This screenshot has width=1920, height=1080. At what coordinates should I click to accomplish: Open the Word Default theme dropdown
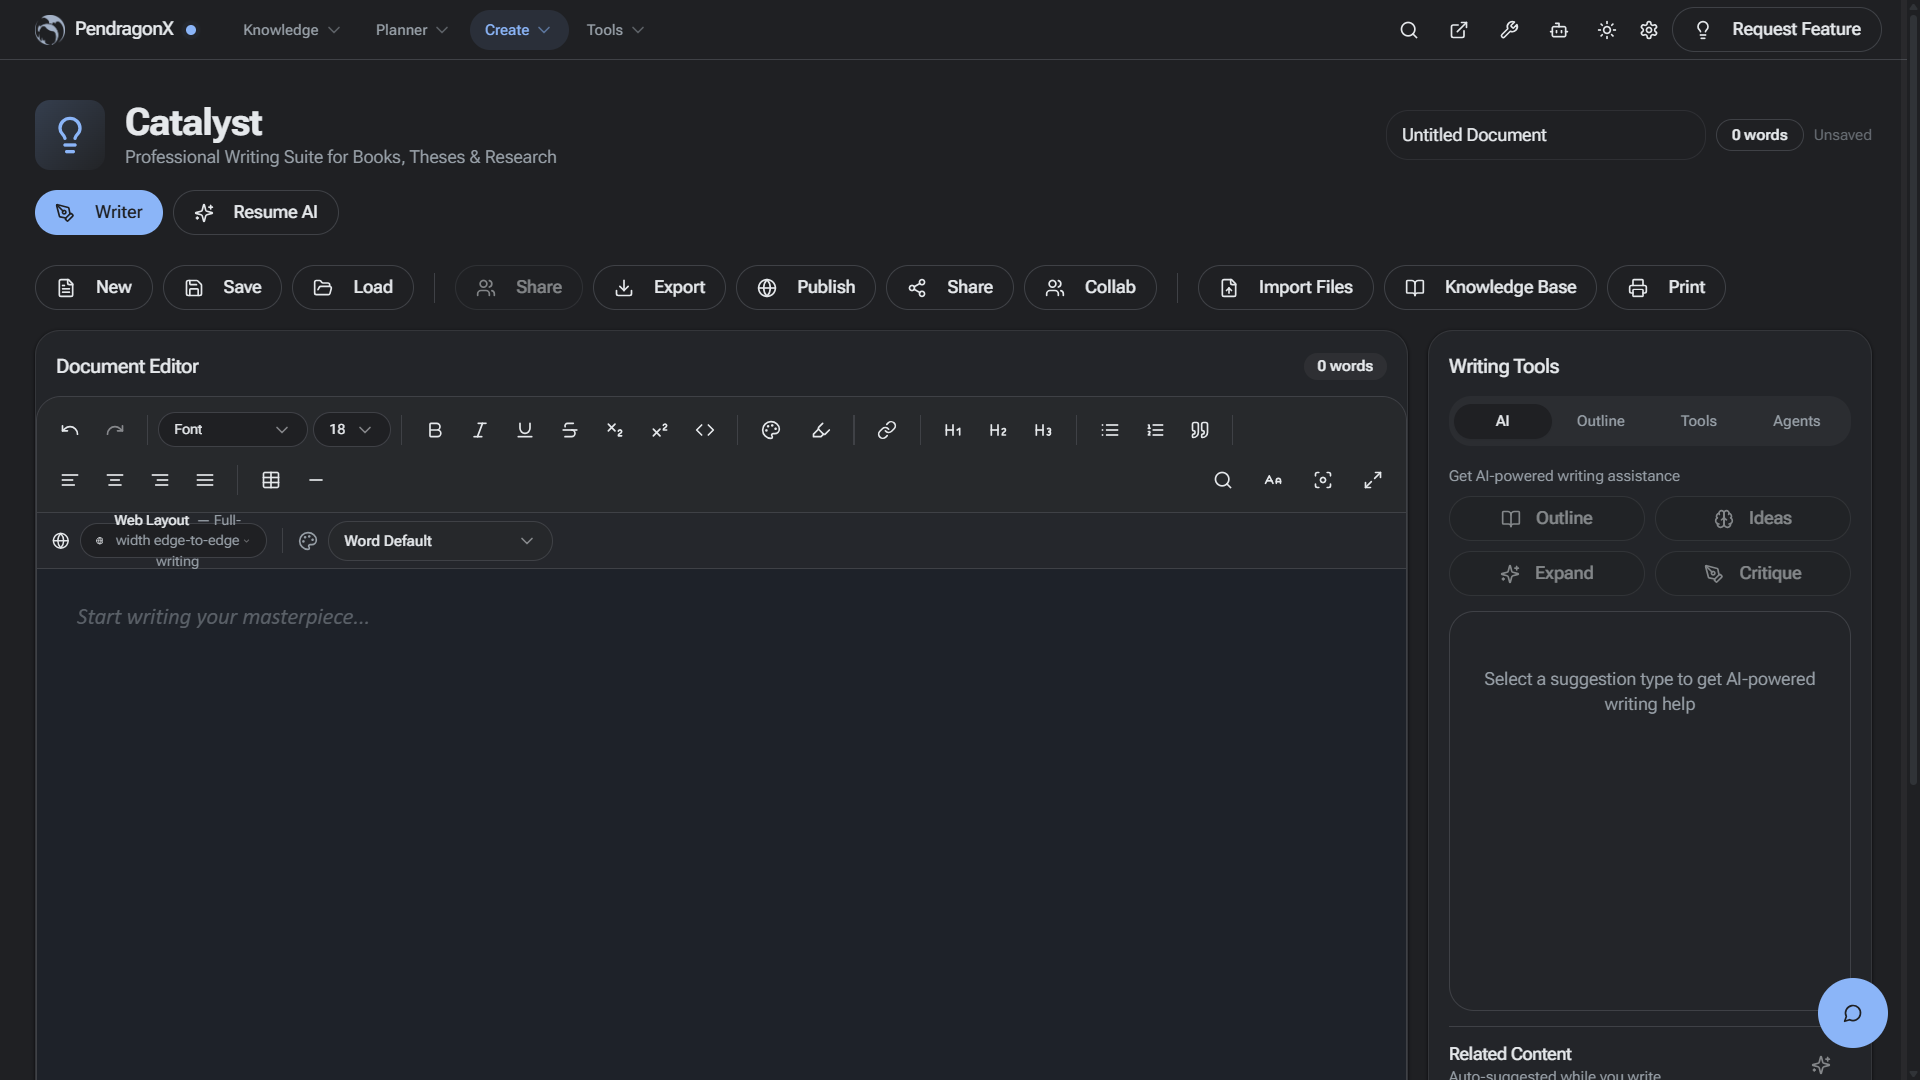(440, 541)
